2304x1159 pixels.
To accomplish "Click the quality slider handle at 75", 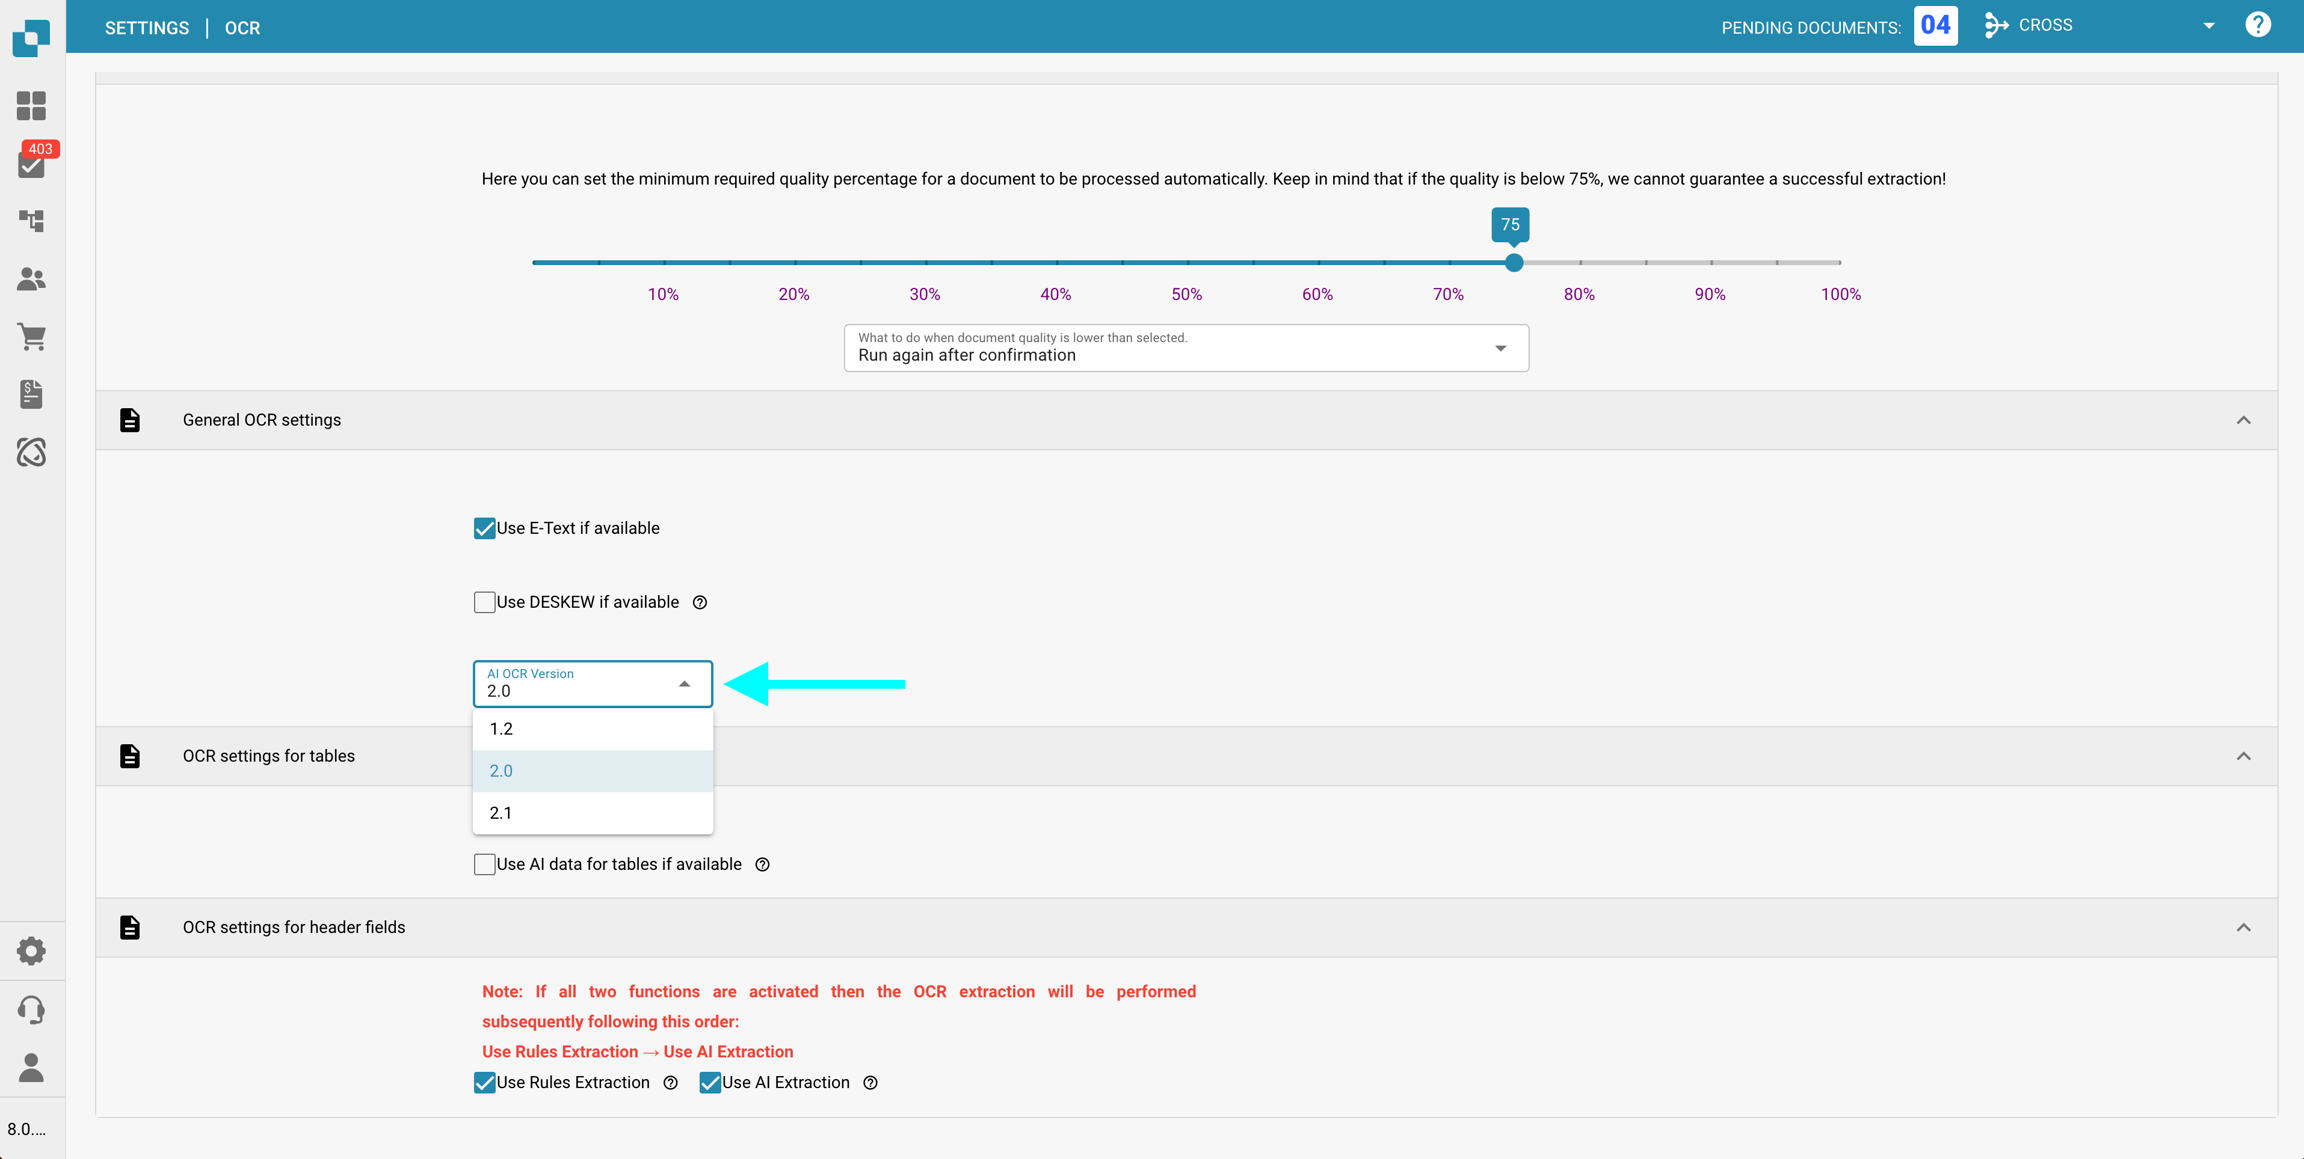I will (x=1514, y=263).
